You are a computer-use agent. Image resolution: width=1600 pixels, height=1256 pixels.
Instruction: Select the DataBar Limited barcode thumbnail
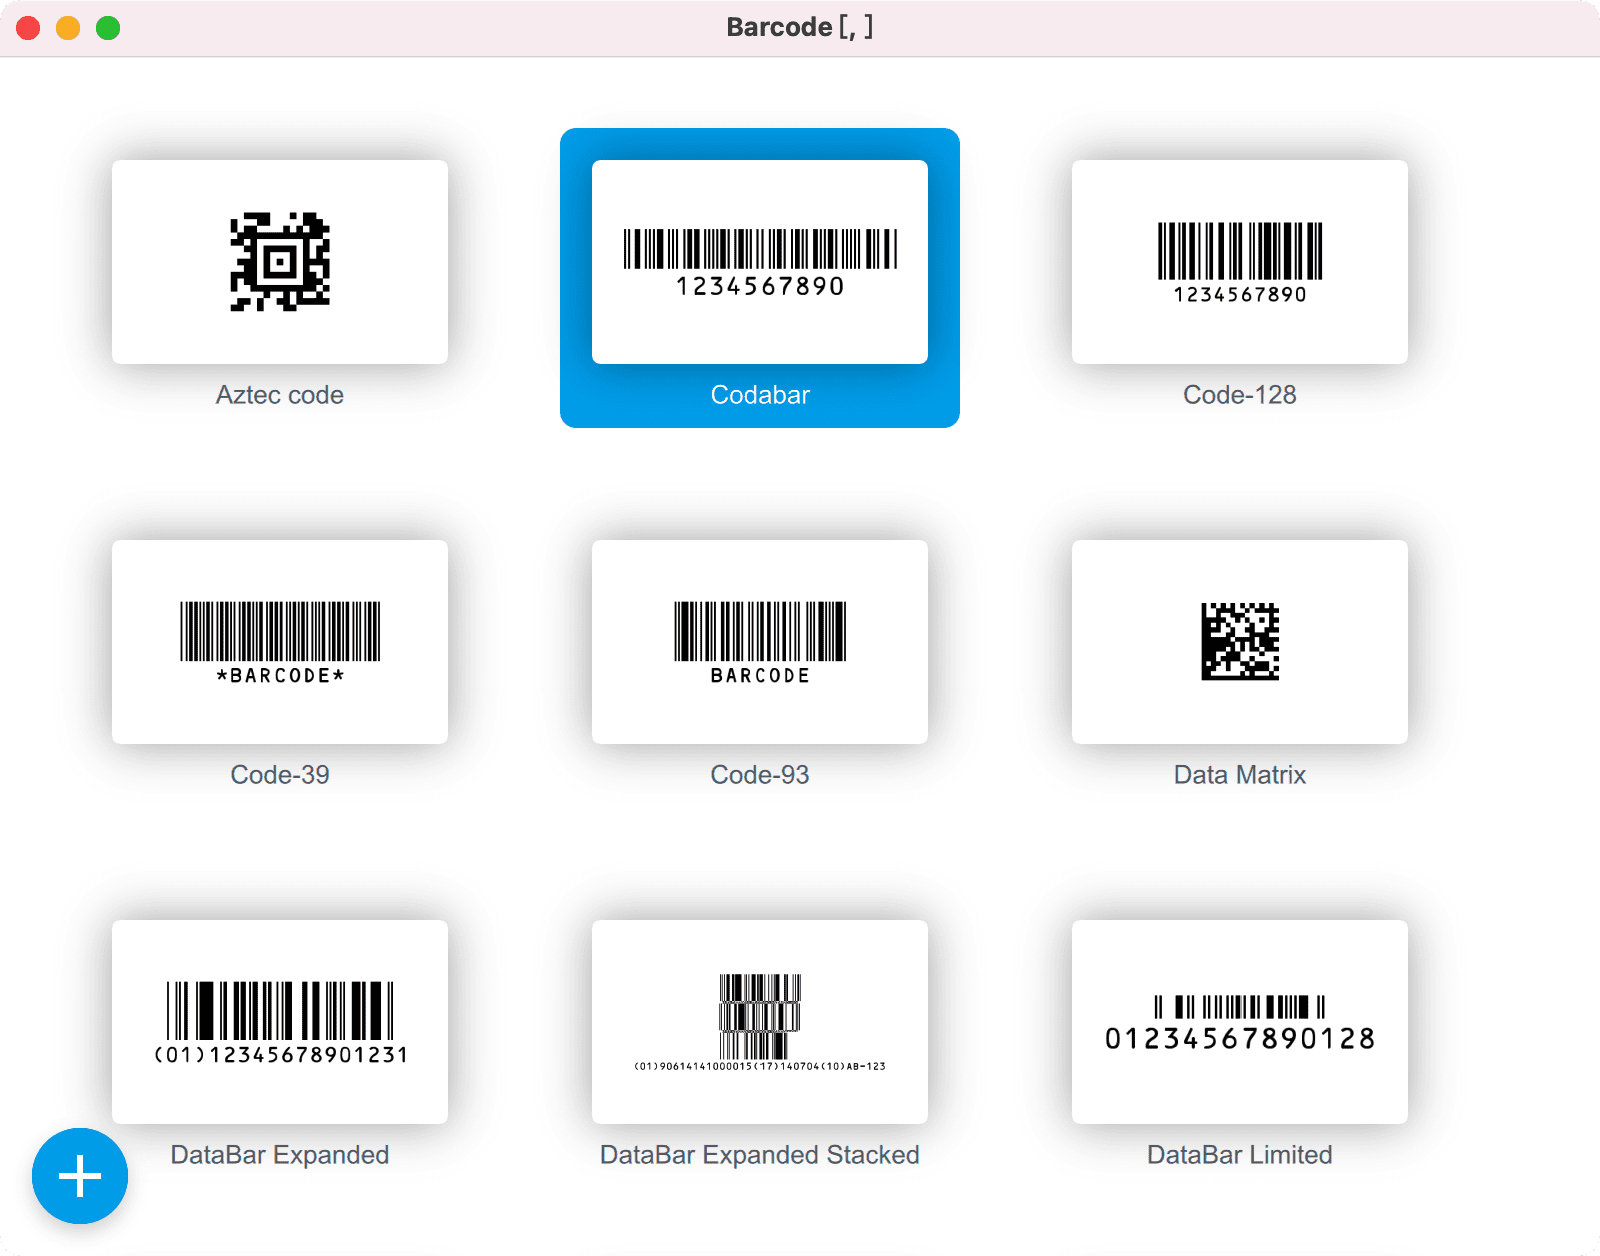(1240, 1022)
